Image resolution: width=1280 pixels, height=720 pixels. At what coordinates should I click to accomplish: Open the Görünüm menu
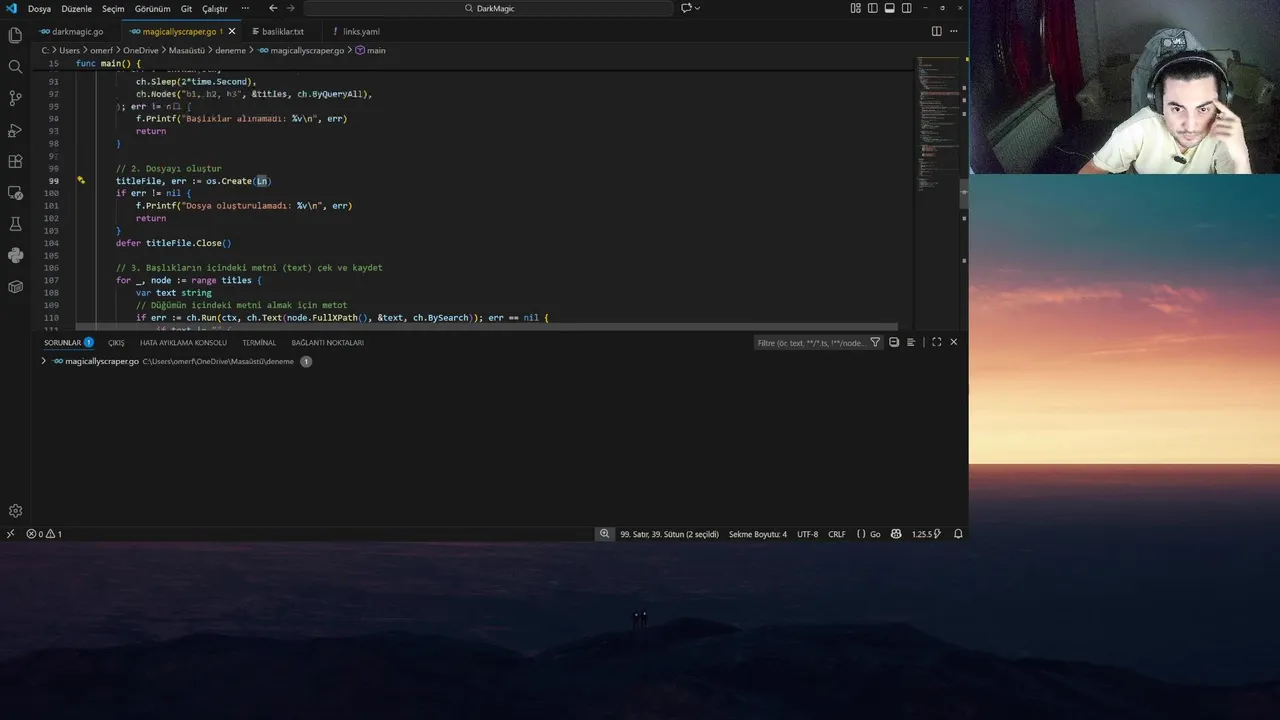pos(153,8)
